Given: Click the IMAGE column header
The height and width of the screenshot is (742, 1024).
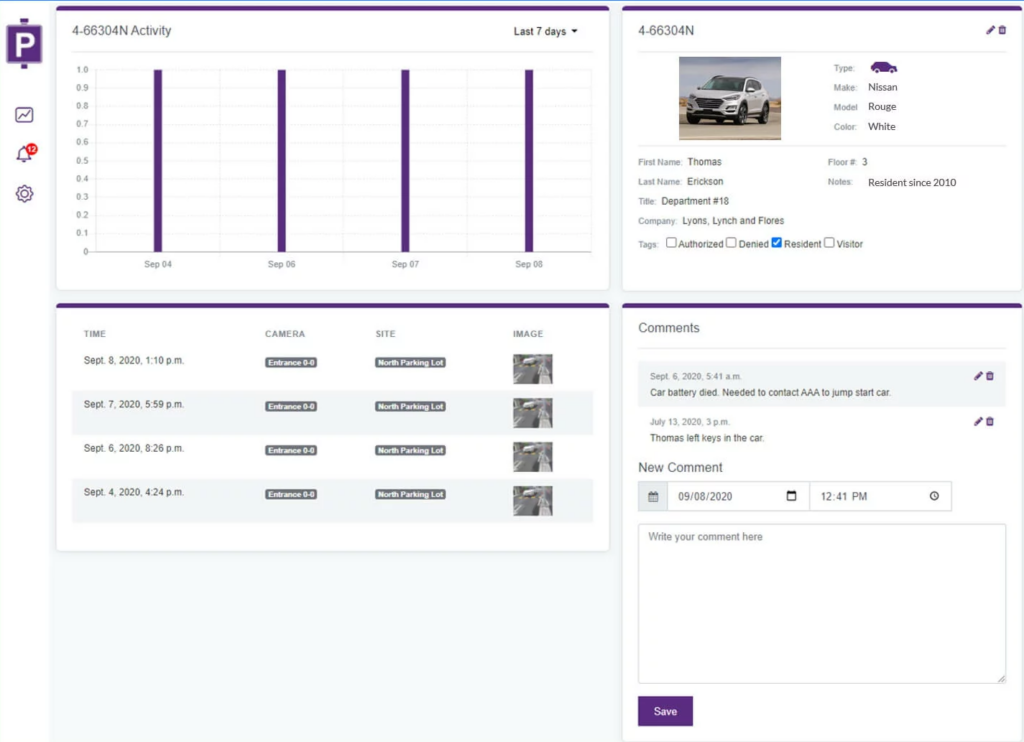Looking at the screenshot, I should 528,334.
